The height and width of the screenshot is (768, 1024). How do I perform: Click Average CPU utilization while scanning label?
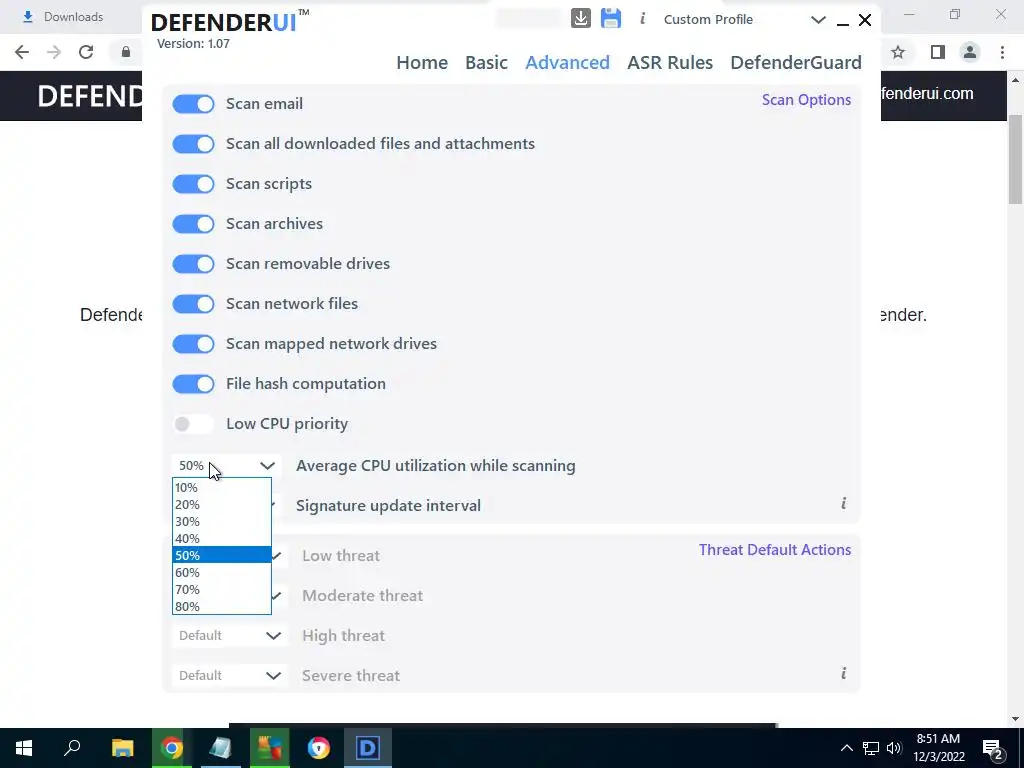436,466
